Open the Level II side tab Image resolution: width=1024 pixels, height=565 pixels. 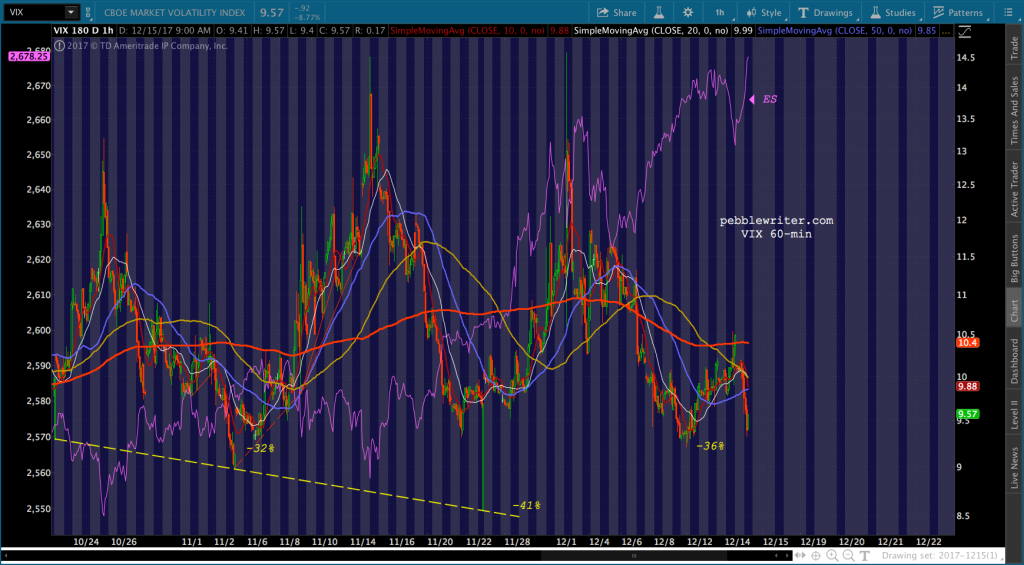pyautogui.click(x=1014, y=415)
